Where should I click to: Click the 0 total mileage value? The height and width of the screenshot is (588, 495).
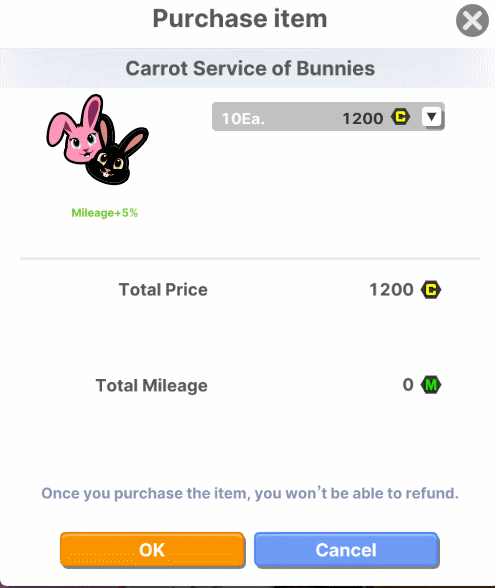coord(408,385)
